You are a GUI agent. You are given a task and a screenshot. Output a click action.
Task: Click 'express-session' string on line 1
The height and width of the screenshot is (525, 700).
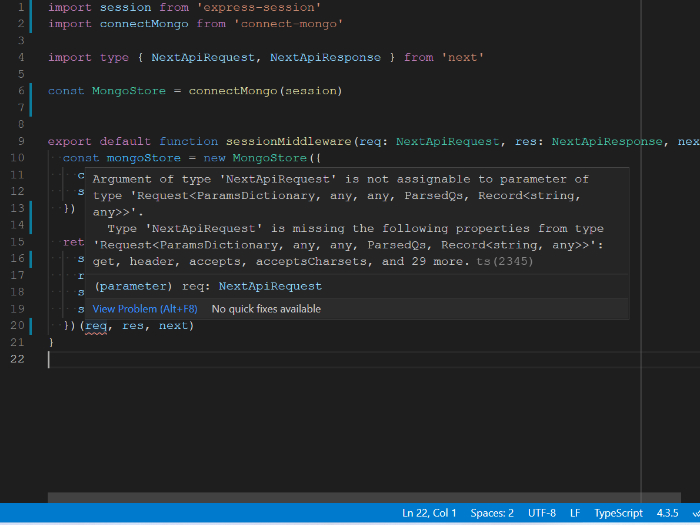tap(259, 8)
